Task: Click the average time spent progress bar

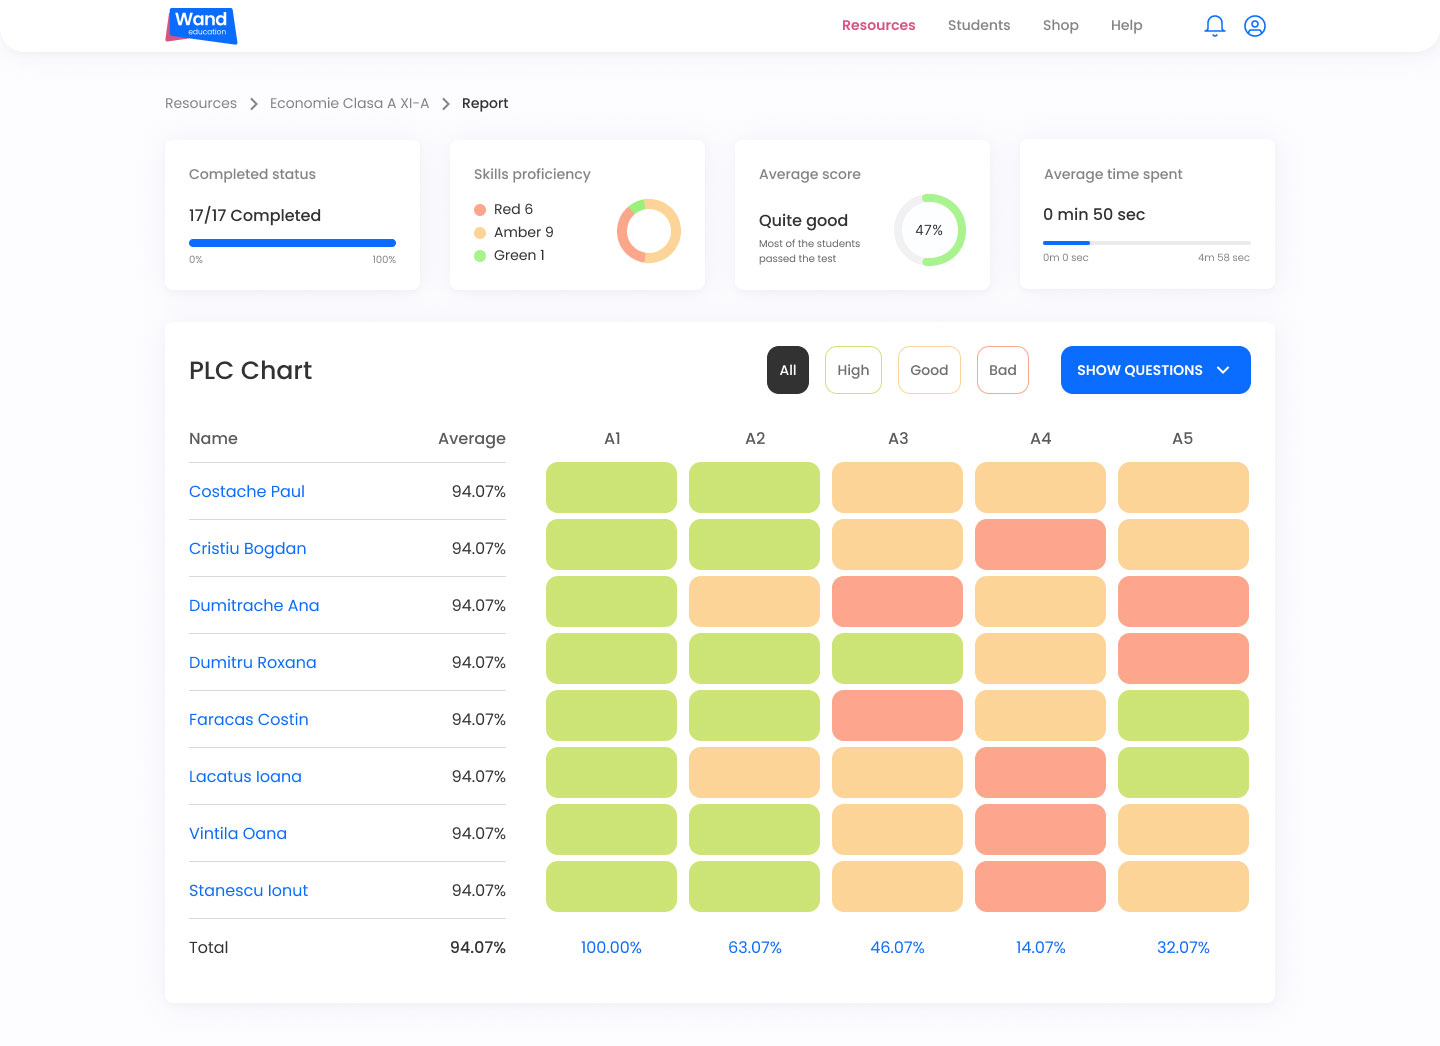Action: click(x=1146, y=243)
